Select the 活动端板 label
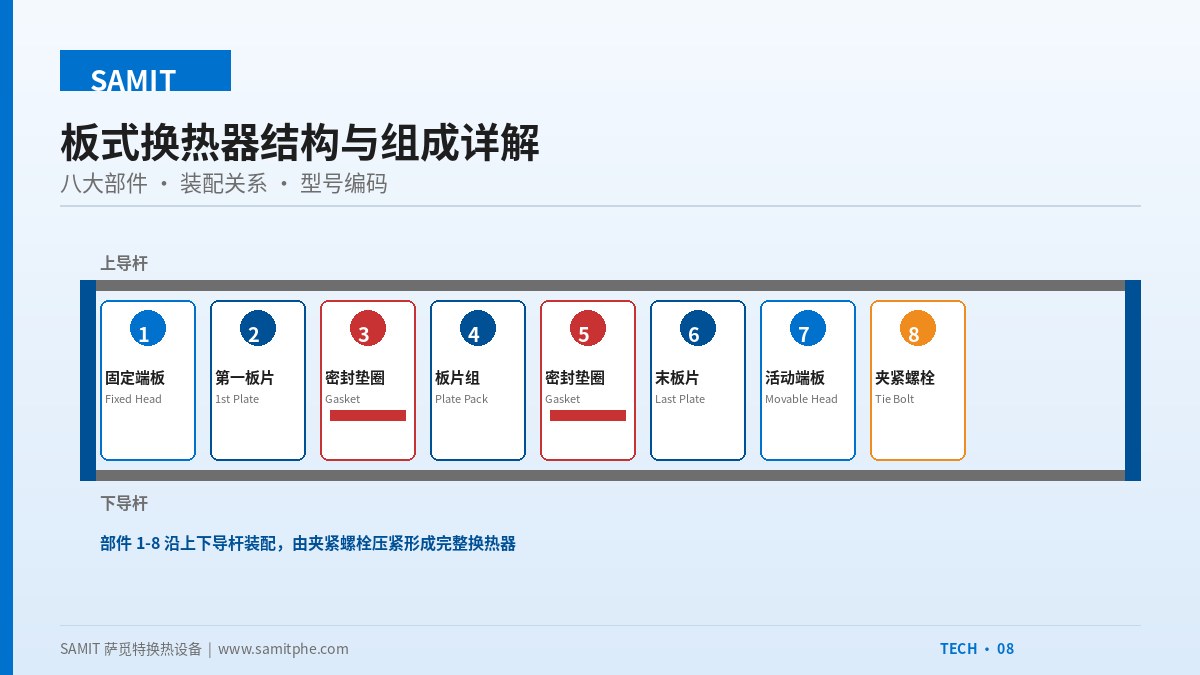The width and height of the screenshot is (1200, 675). 795,378
